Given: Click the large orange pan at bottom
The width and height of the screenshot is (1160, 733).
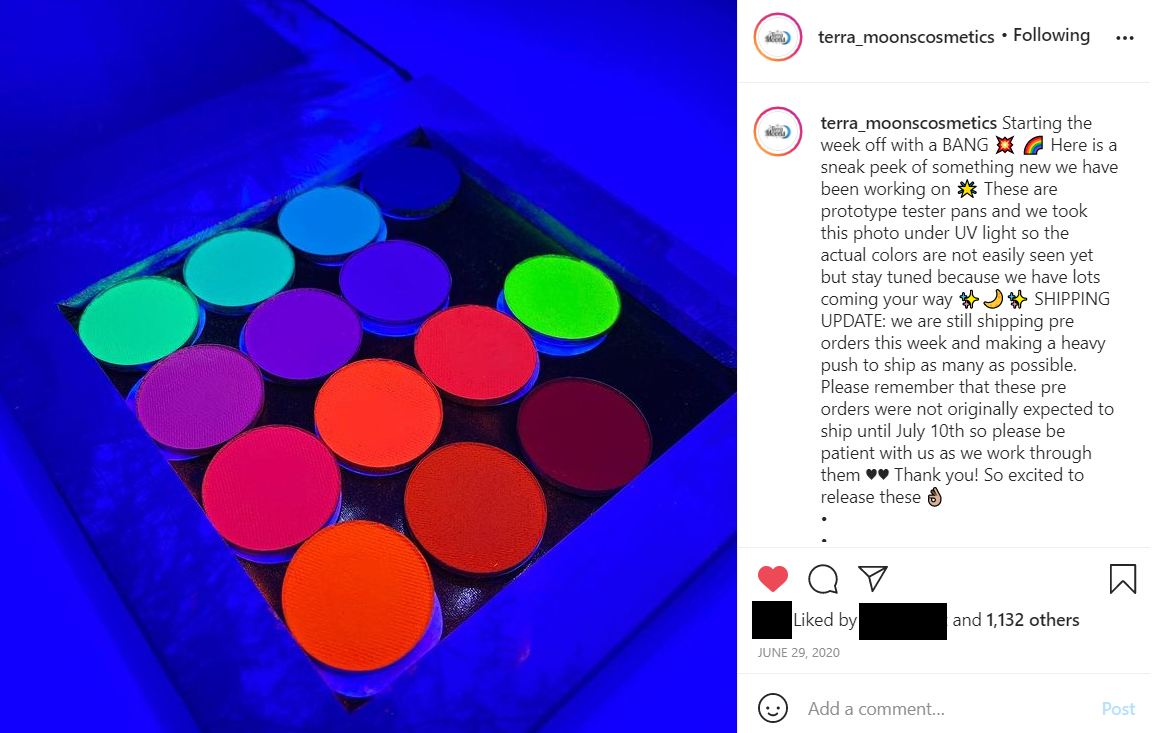Looking at the screenshot, I should pos(358,595).
